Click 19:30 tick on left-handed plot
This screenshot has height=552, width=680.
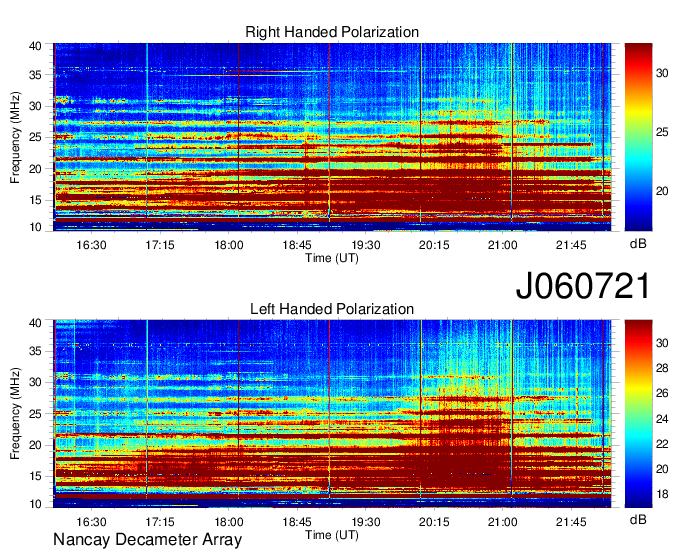[x=366, y=522]
